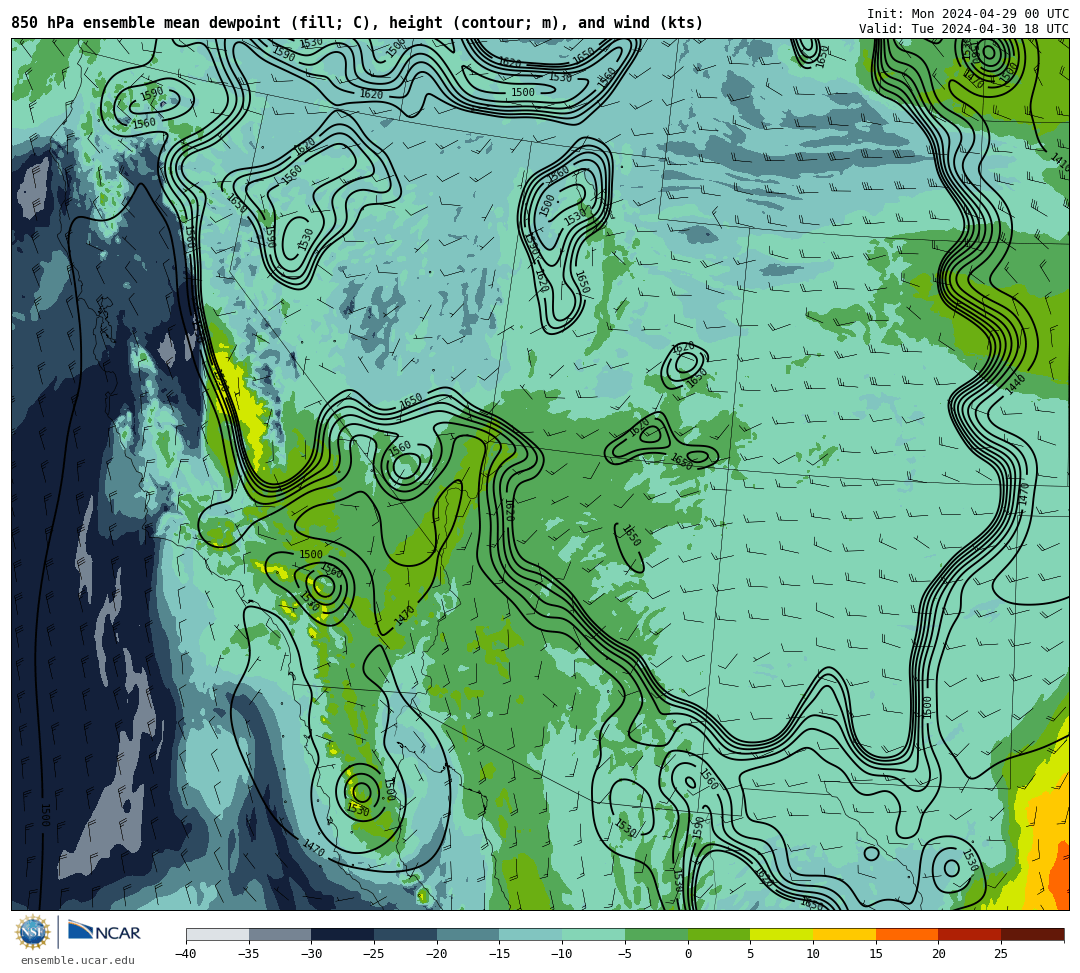Click the 1440 height contour label
The width and height of the screenshot is (1080, 973).
tap(1015, 384)
